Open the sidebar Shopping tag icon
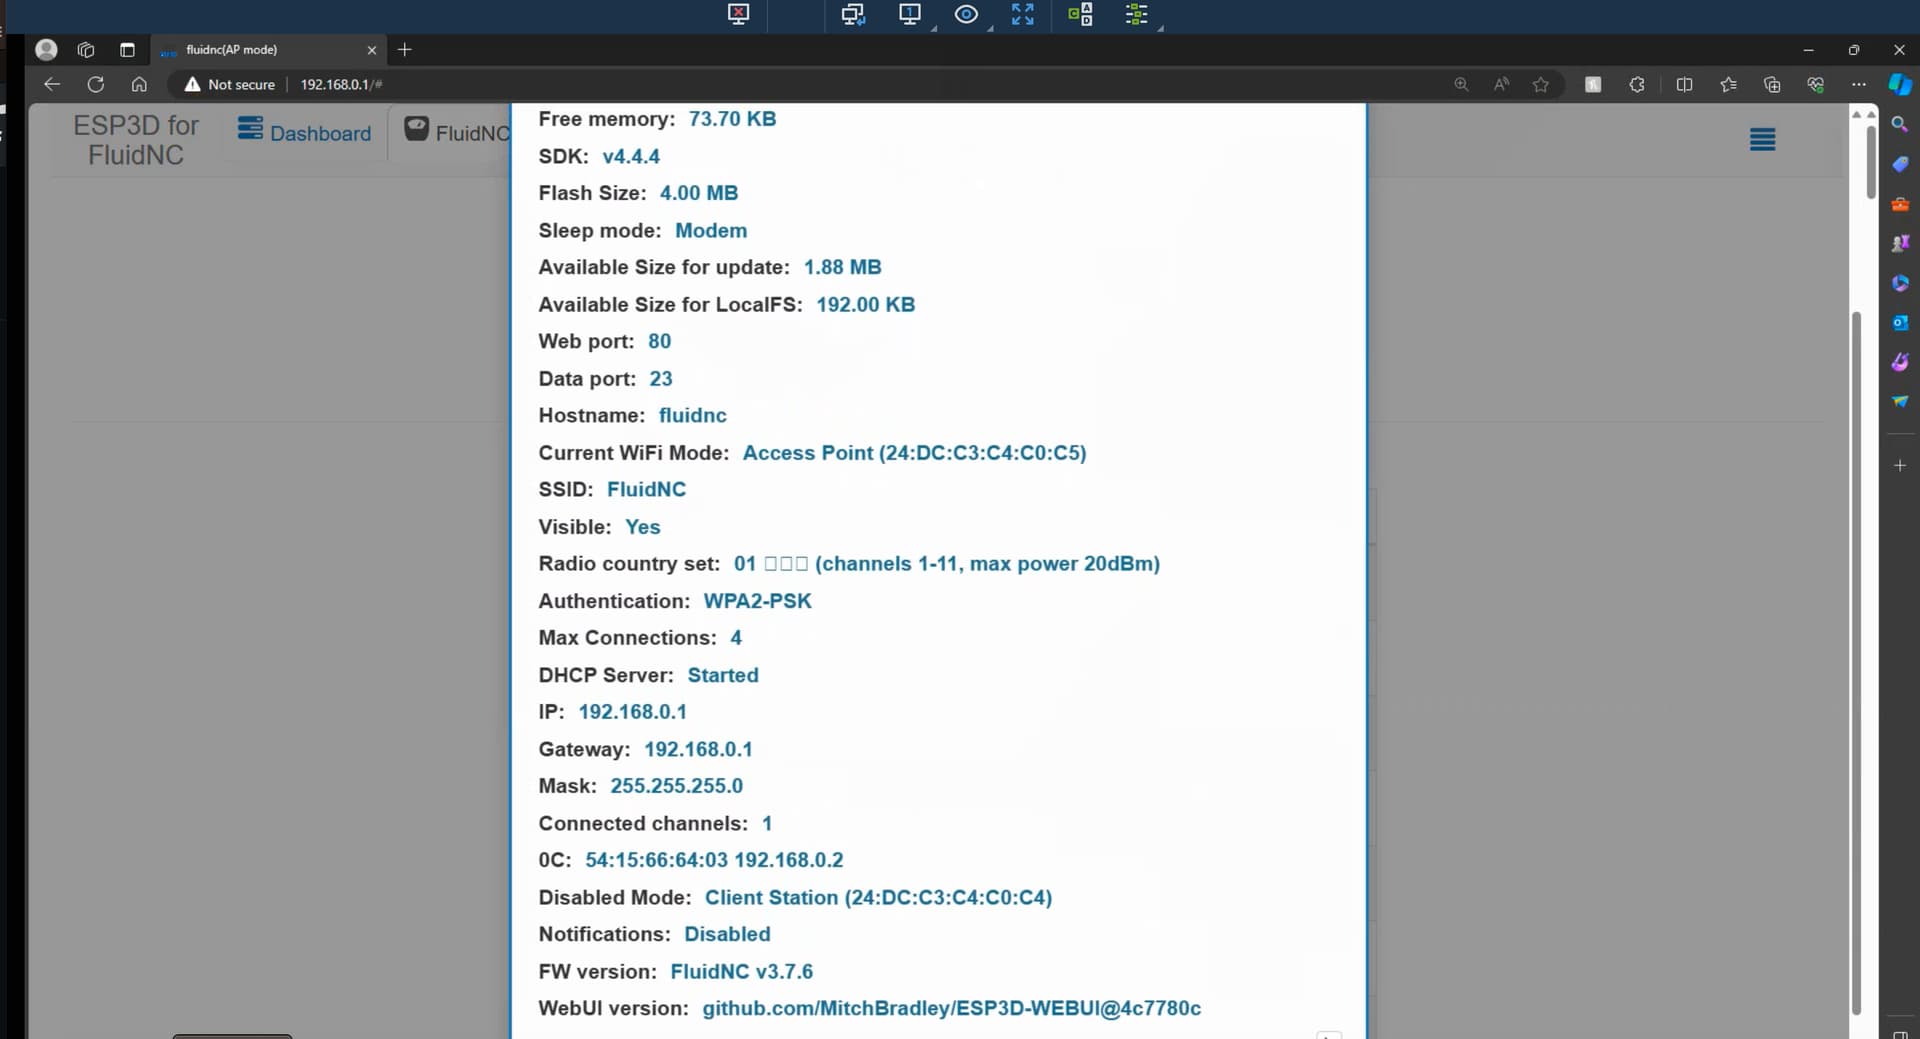This screenshot has width=1920, height=1039. [1900, 164]
